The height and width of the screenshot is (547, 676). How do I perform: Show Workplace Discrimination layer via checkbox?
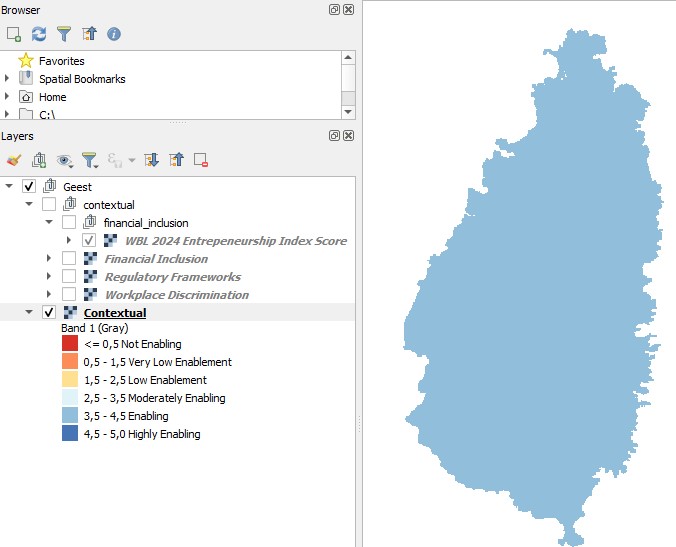pyautogui.click(x=69, y=294)
